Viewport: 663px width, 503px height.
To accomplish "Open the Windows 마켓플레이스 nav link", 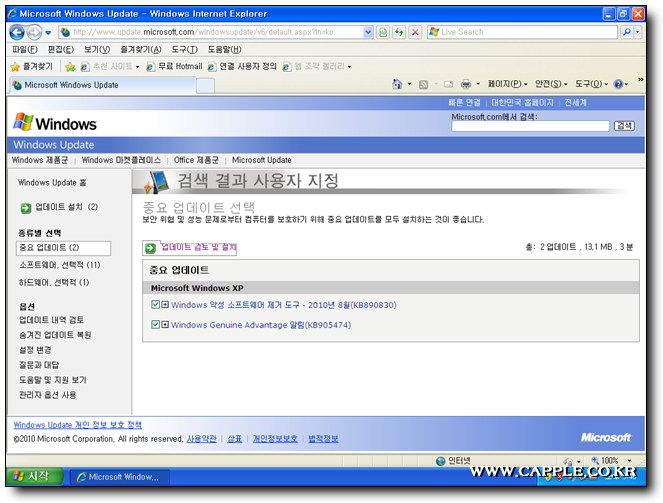I will point(121,160).
